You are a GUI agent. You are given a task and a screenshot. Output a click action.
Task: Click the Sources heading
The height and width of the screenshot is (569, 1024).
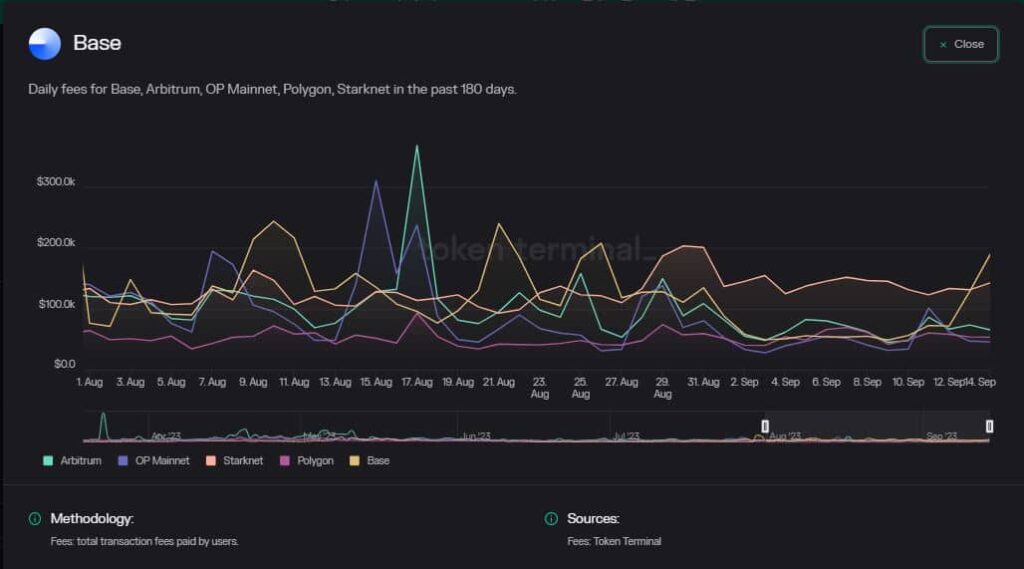click(x=593, y=519)
